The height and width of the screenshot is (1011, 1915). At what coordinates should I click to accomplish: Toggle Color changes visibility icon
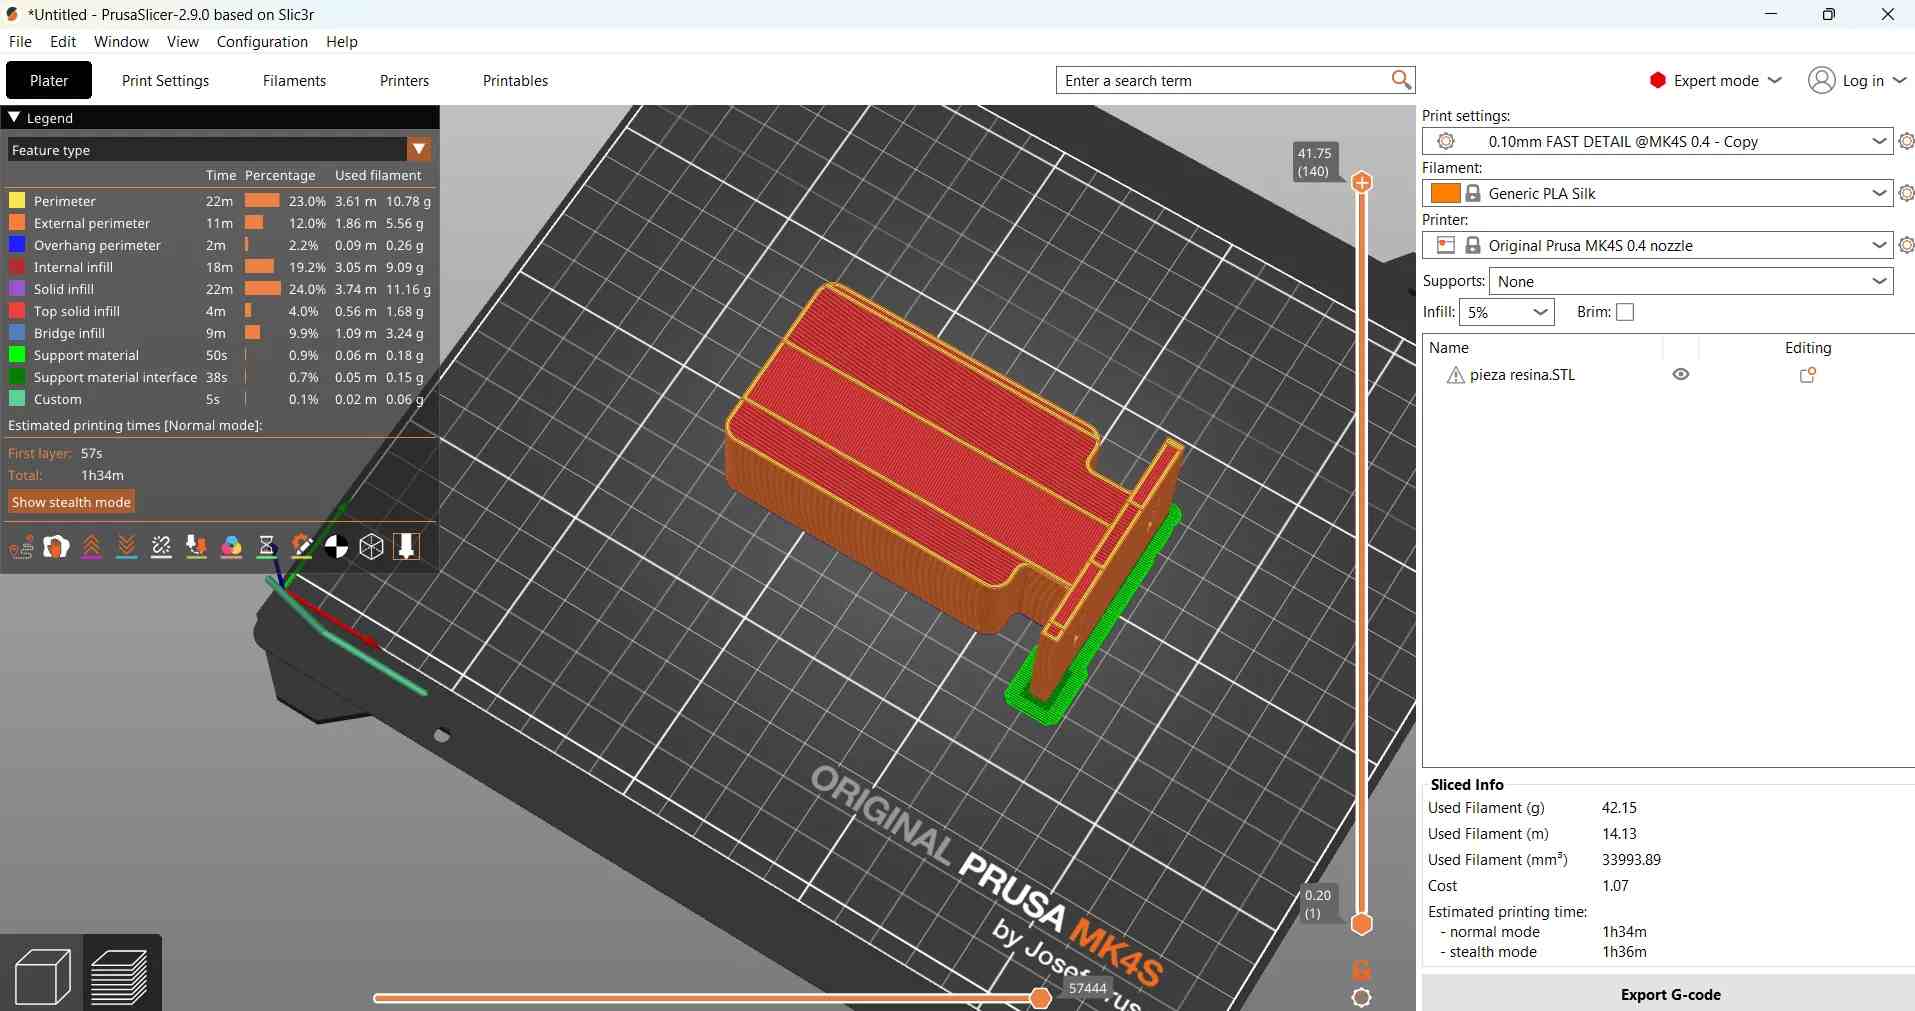point(231,547)
